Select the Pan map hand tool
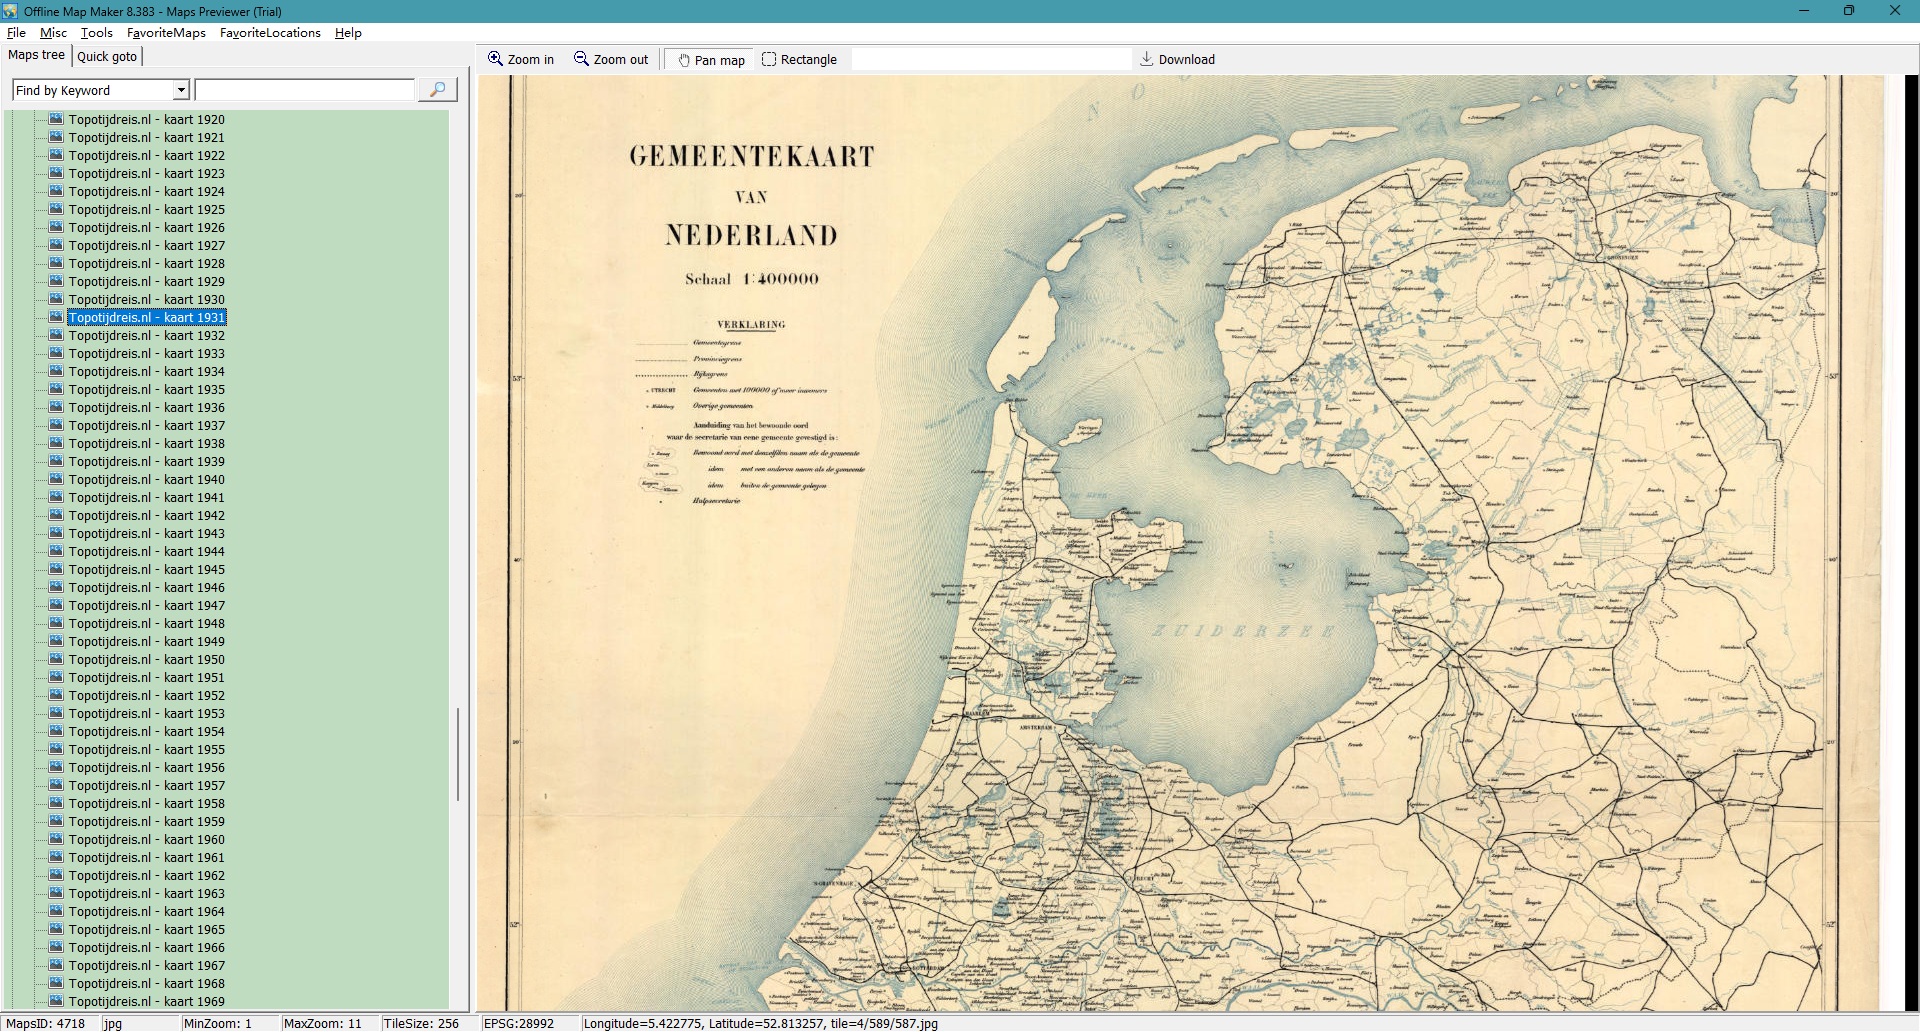Viewport: 1920px width, 1032px height. (x=684, y=60)
